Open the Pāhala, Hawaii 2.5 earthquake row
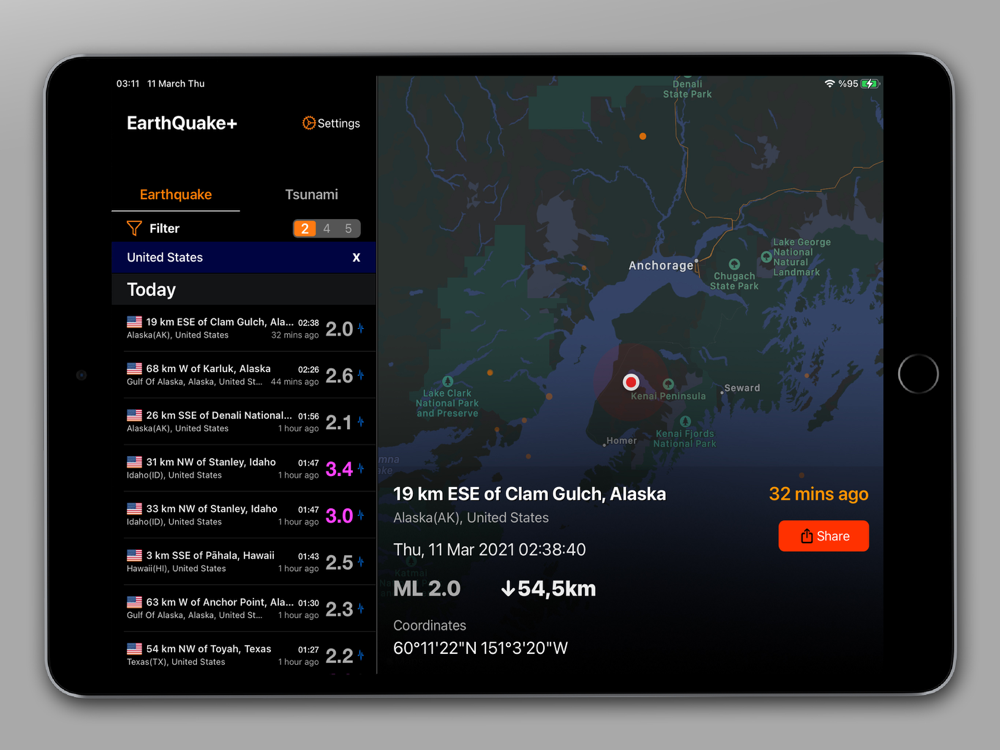The height and width of the screenshot is (750, 1000). (x=244, y=561)
